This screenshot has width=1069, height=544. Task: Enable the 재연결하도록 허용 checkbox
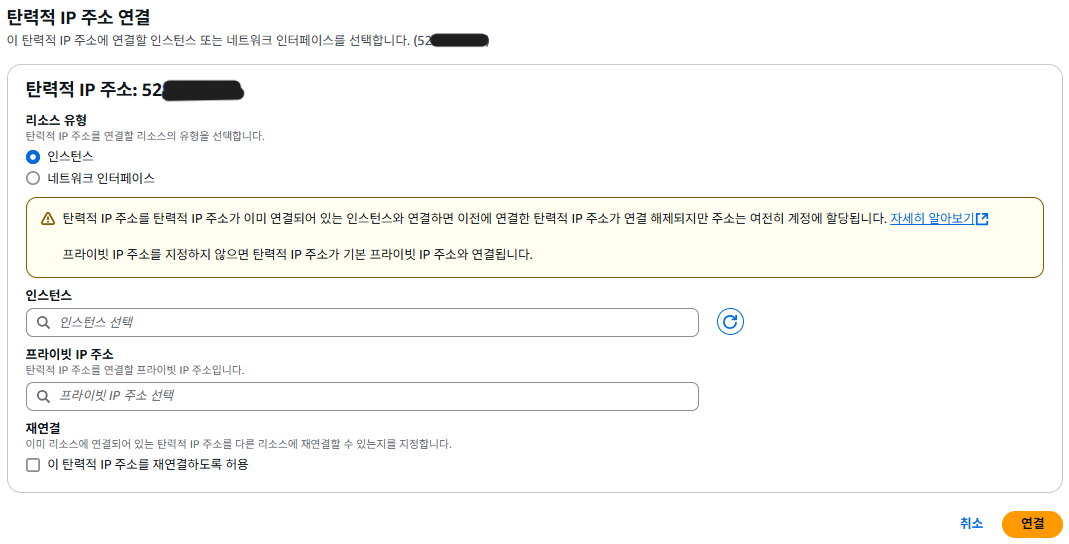tap(33, 464)
